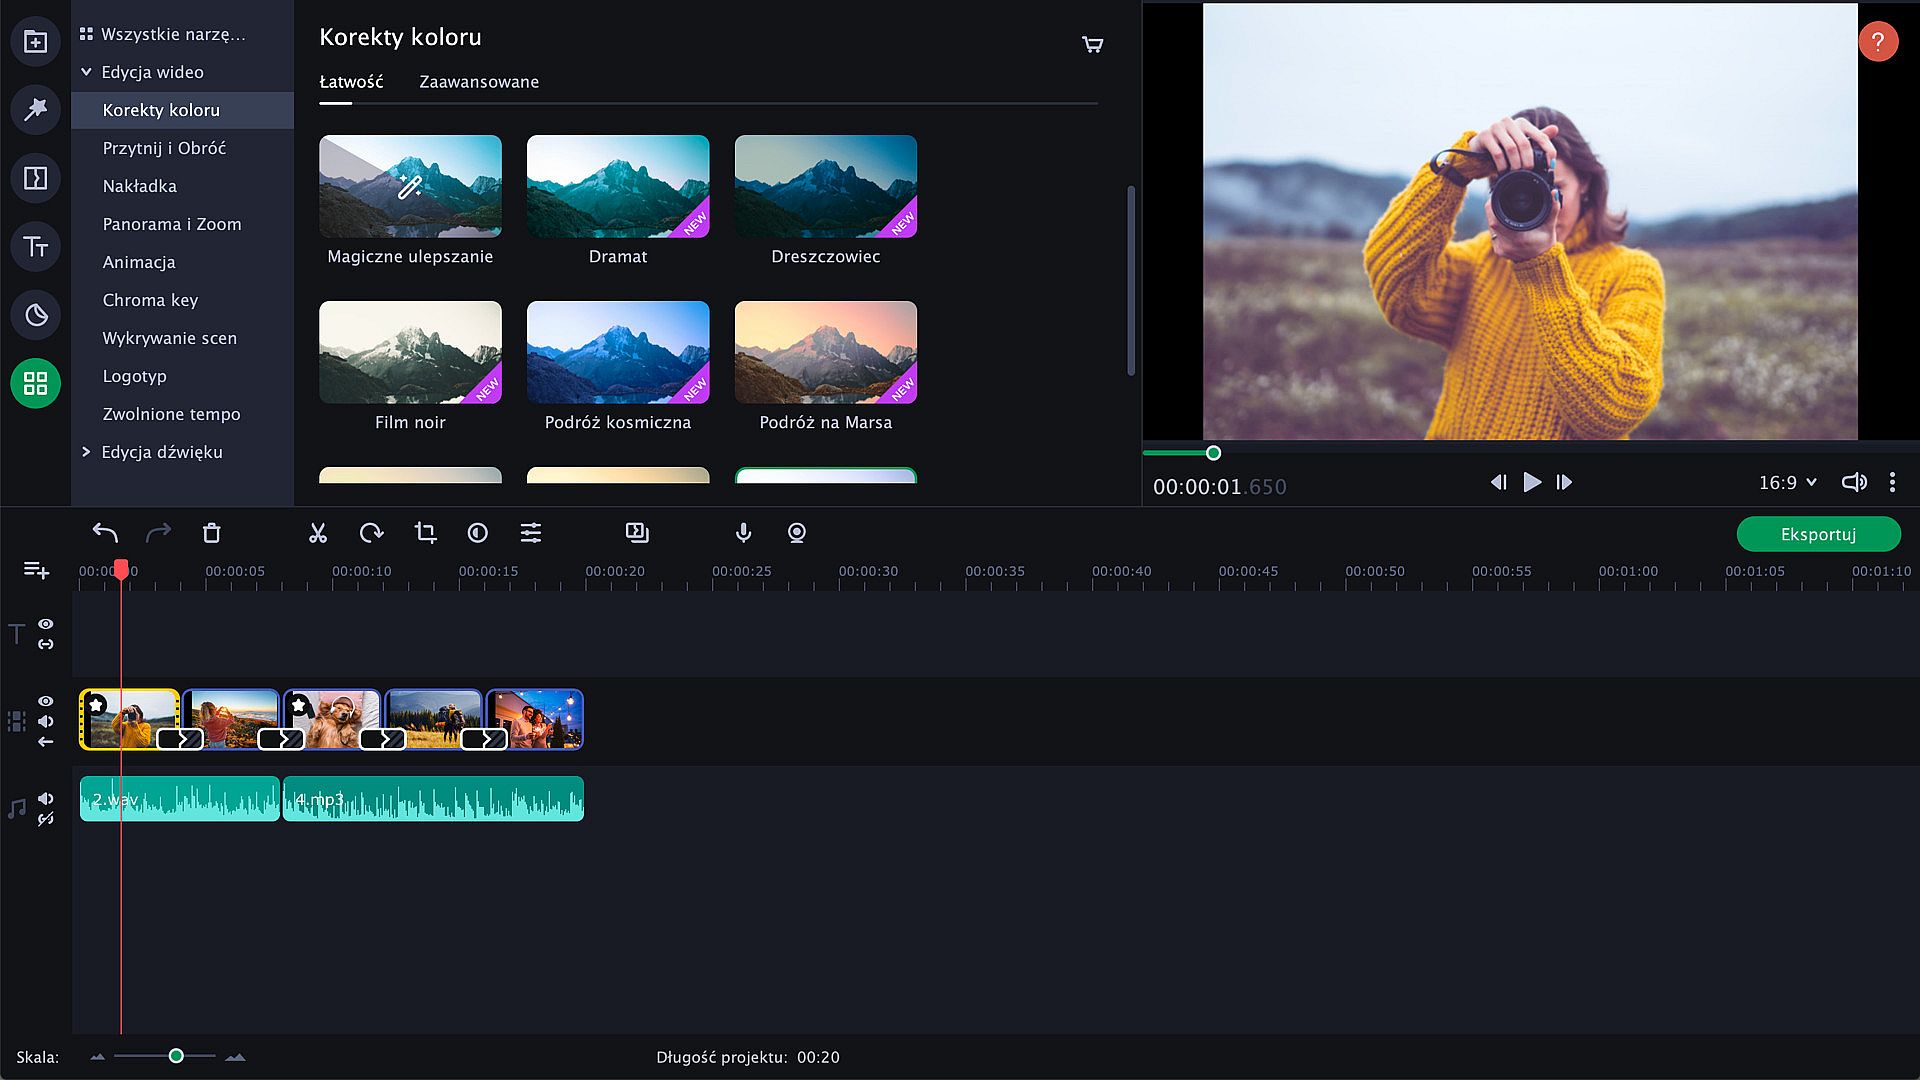Select Chroma key in the tools list
1920x1080 pixels.
[150, 300]
